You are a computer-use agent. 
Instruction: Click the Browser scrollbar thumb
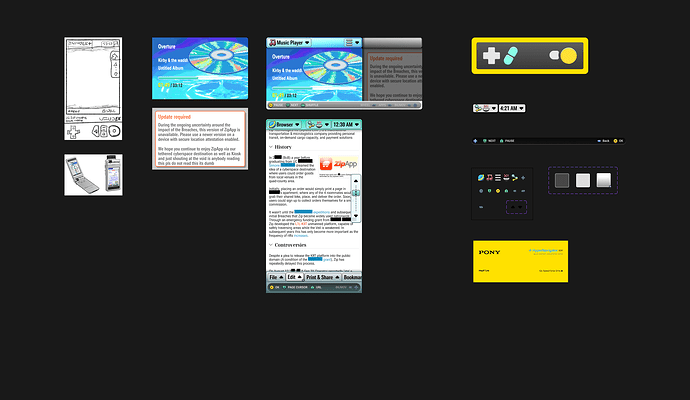(356, 193)
